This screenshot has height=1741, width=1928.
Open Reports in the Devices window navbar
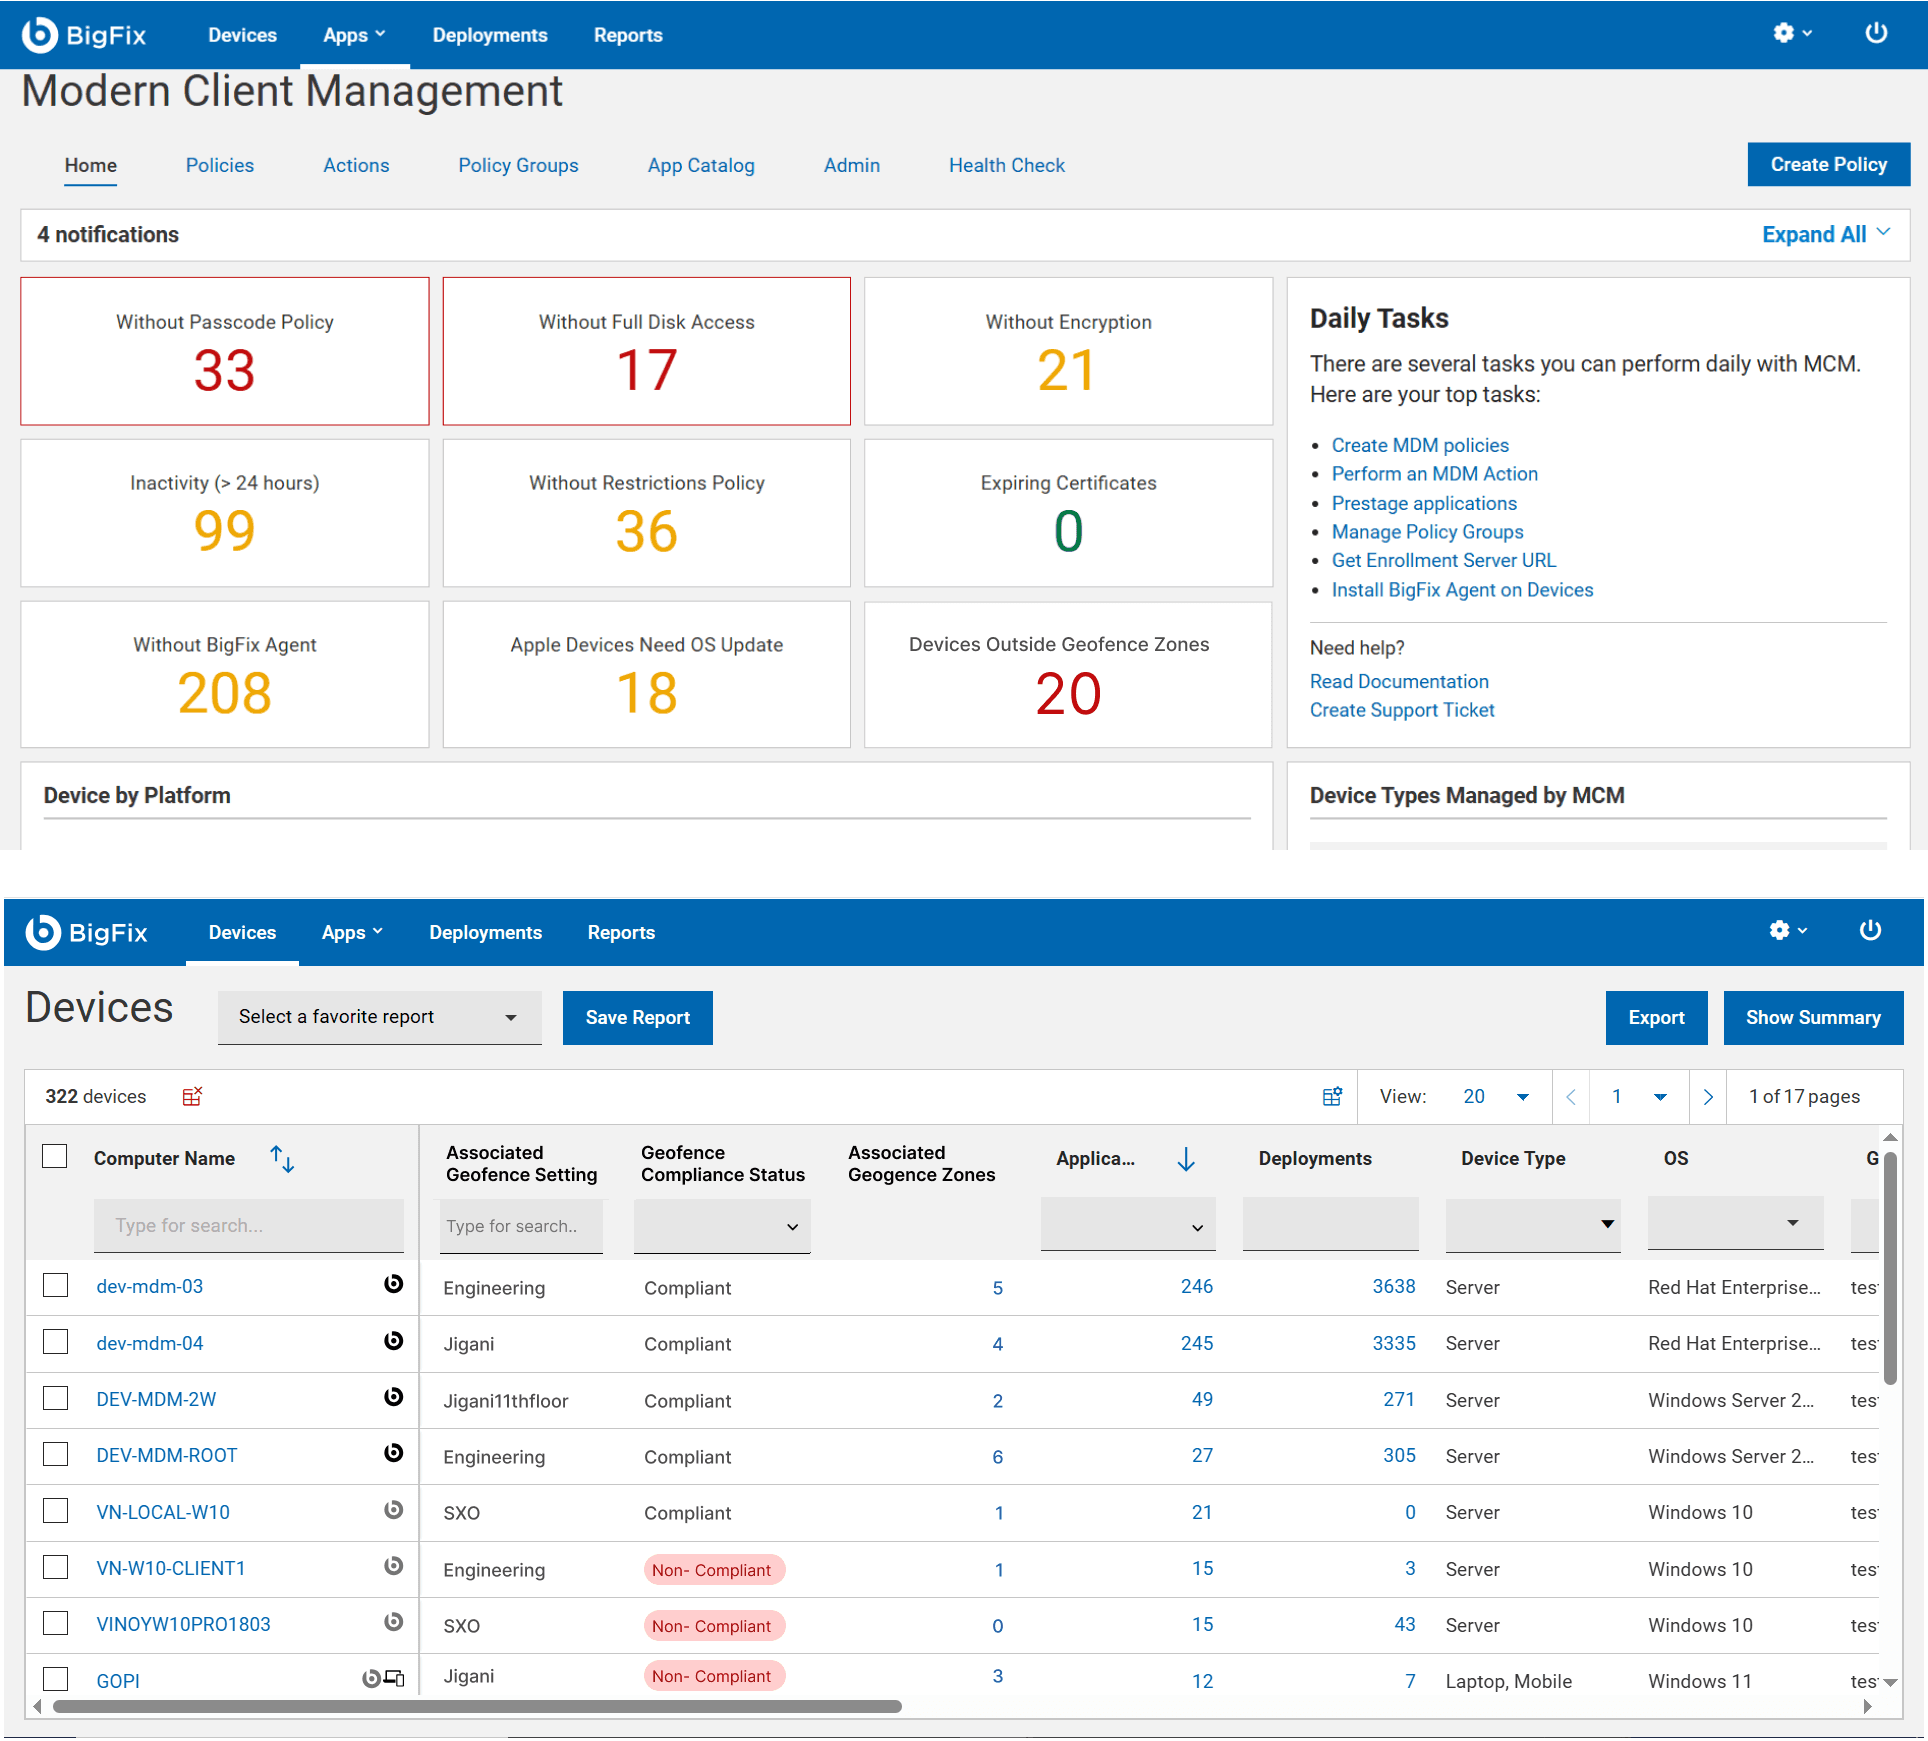pyautogui.click(x=621, y=932)
